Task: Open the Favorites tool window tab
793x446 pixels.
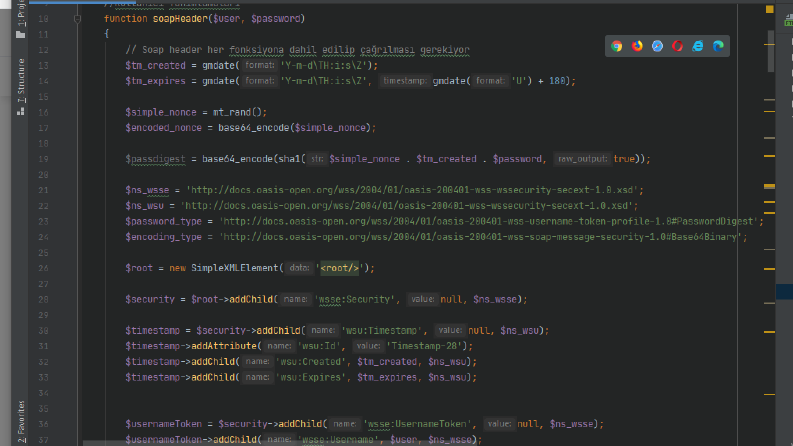Action: [21, 422]
